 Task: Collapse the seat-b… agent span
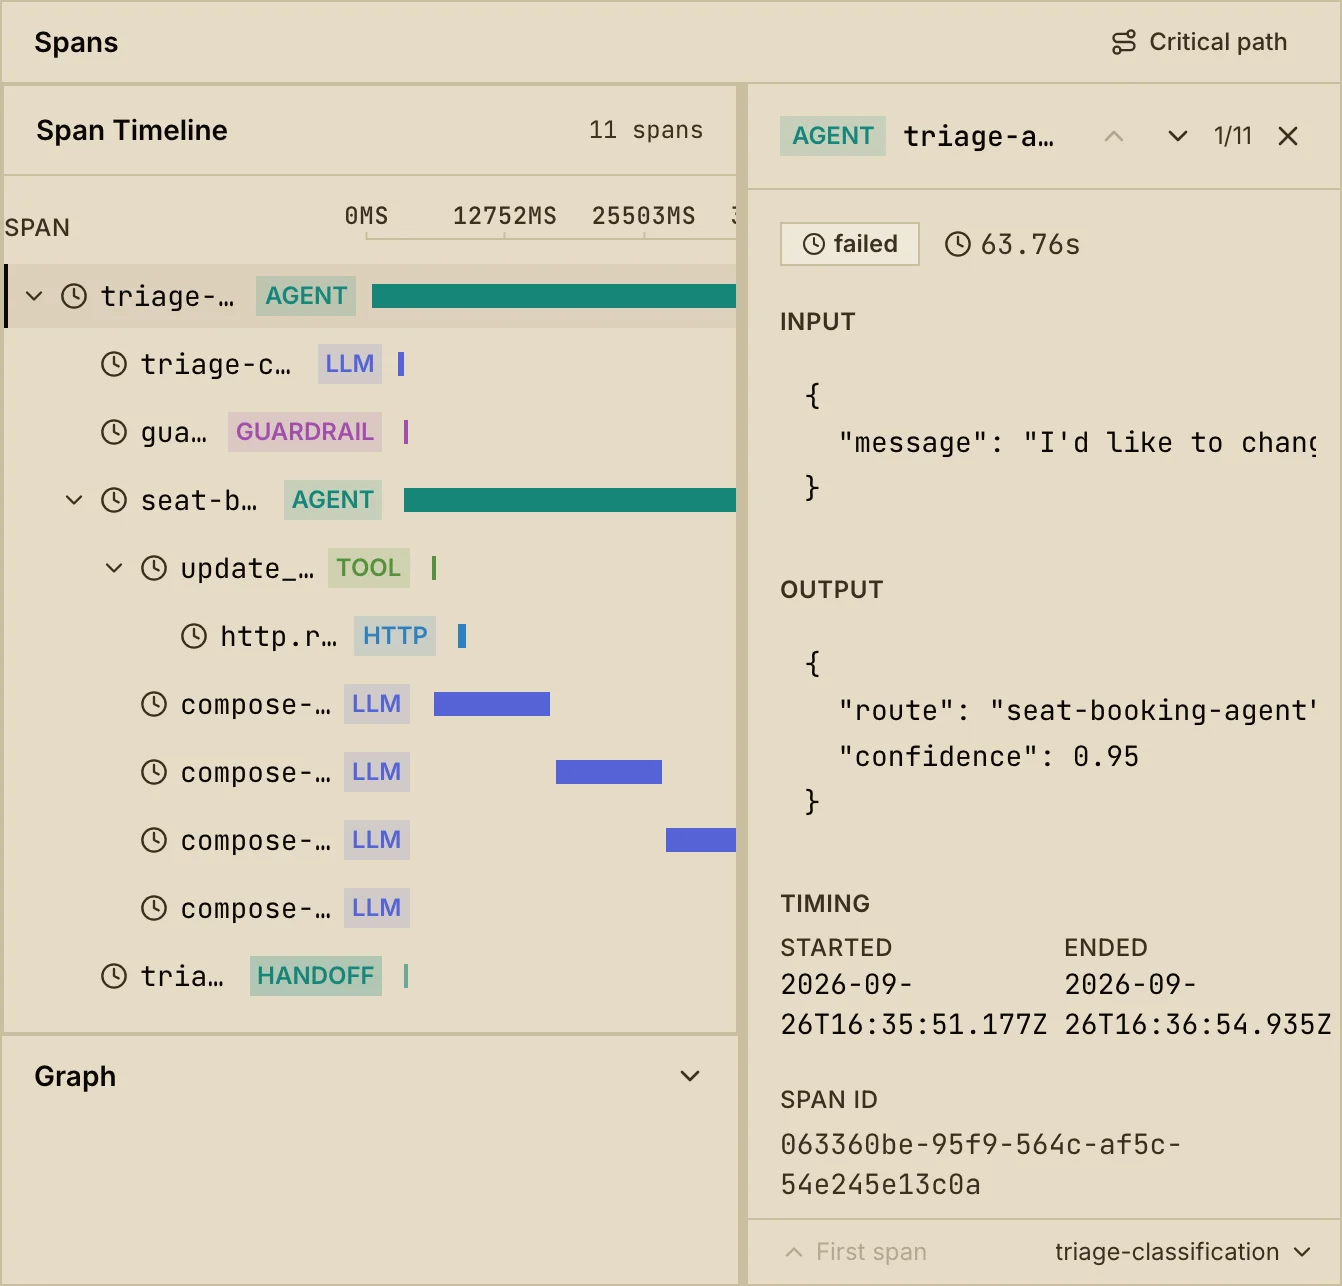(74, 500)
